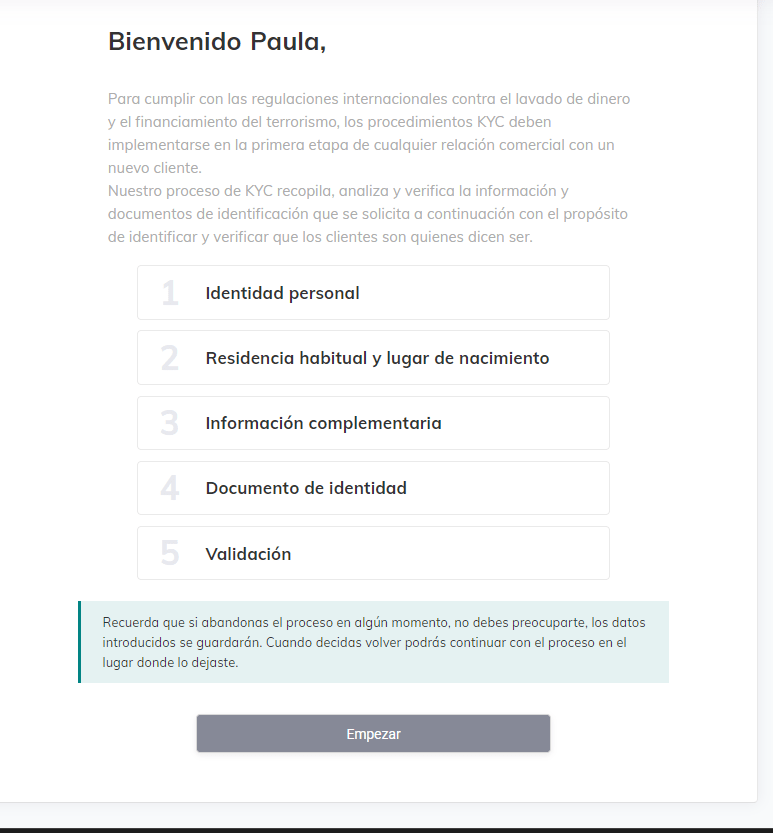Click the Bienvenido Paula heading
773x833 pixels.
click(x=217, y=41)
